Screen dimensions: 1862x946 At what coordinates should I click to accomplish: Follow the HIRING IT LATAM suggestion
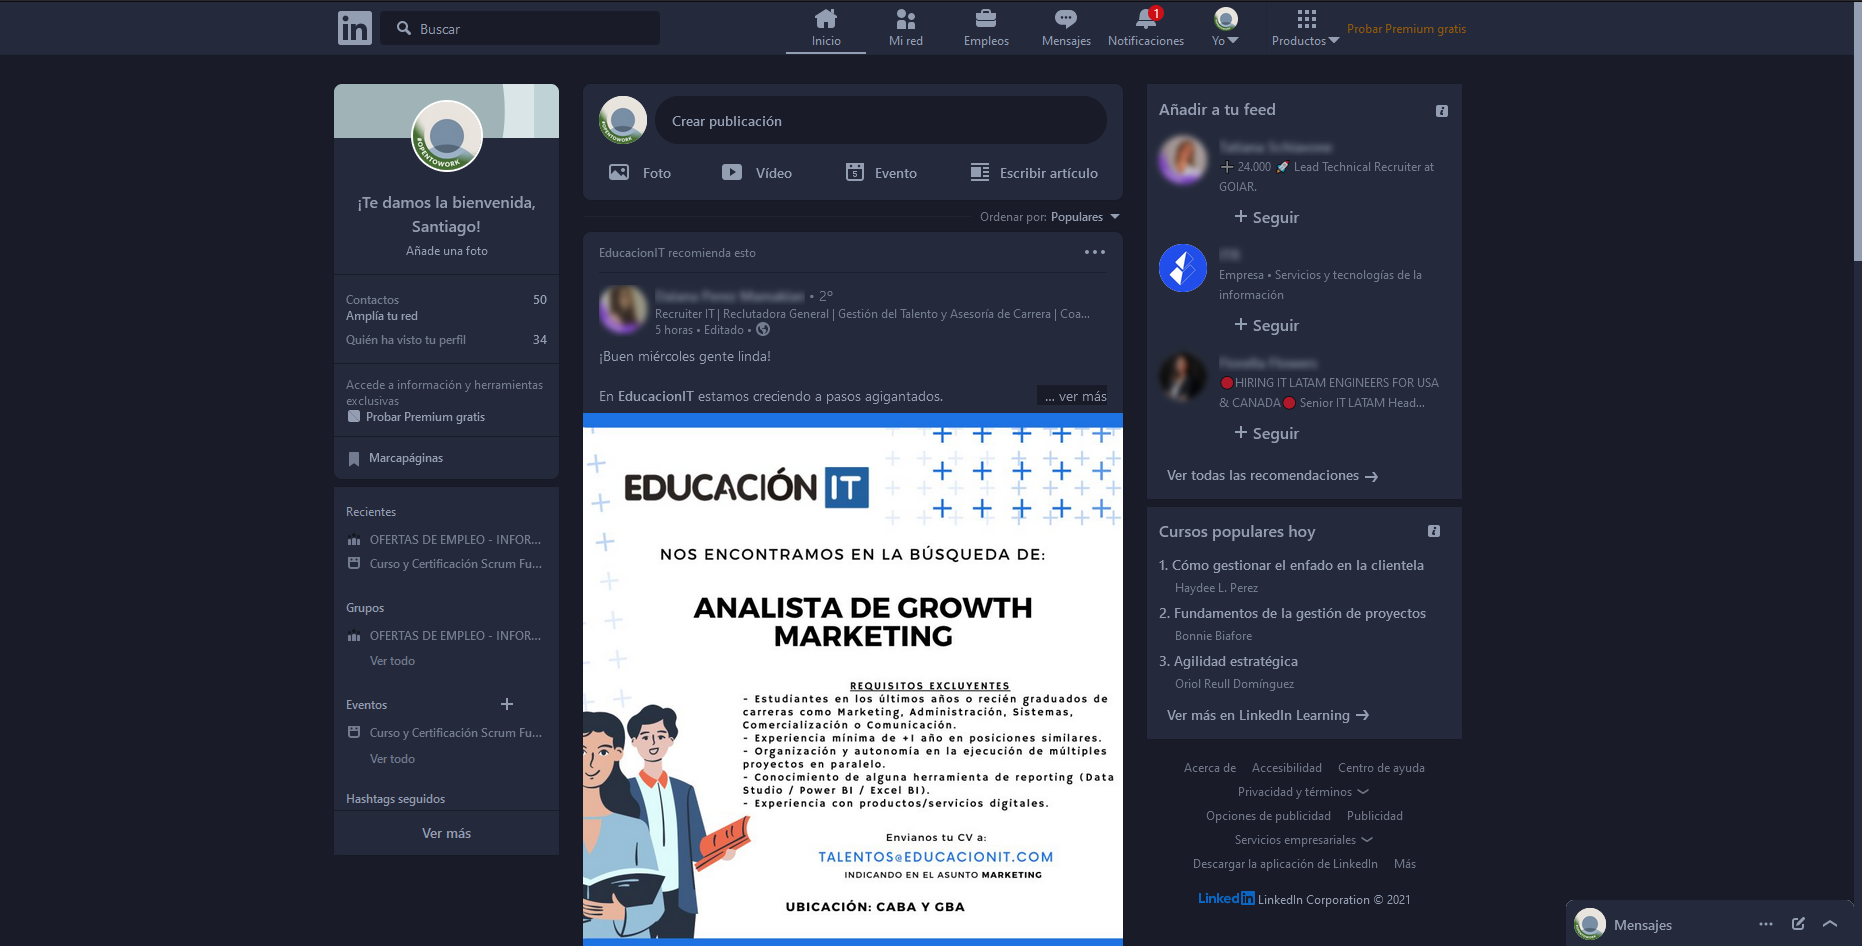[x=1267, y=433]
